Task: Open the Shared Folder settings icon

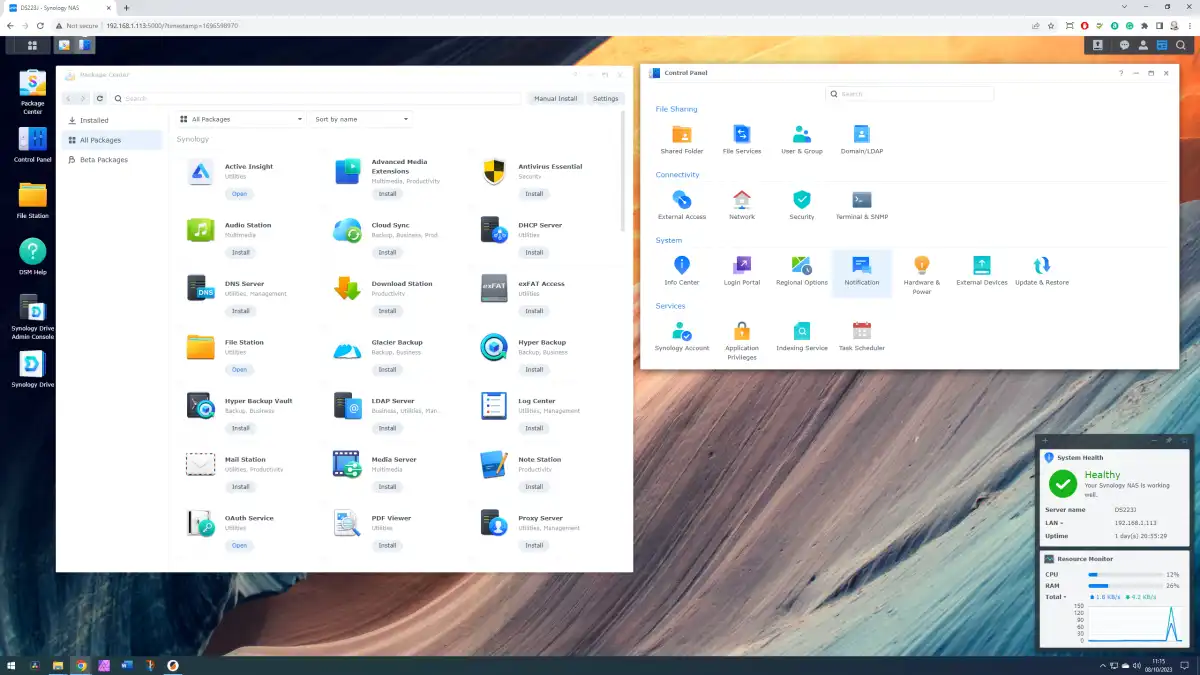Action: pos(681,135)
